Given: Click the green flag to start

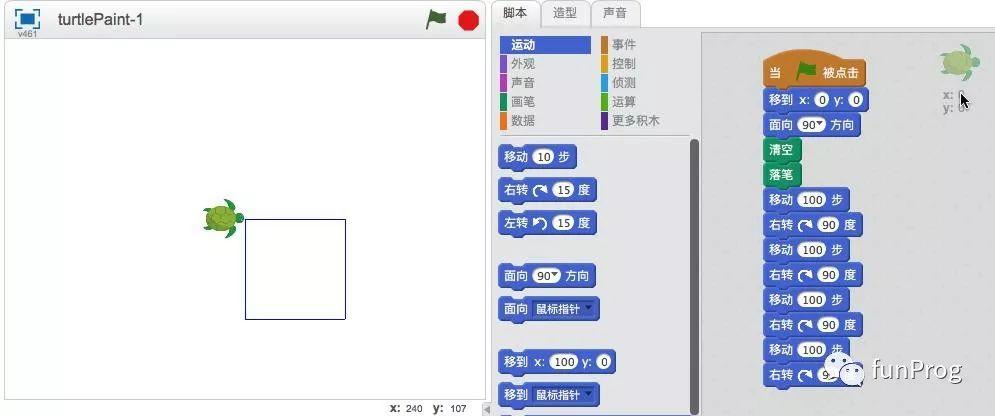Looking at the screenshot, I should click(436, 19).
